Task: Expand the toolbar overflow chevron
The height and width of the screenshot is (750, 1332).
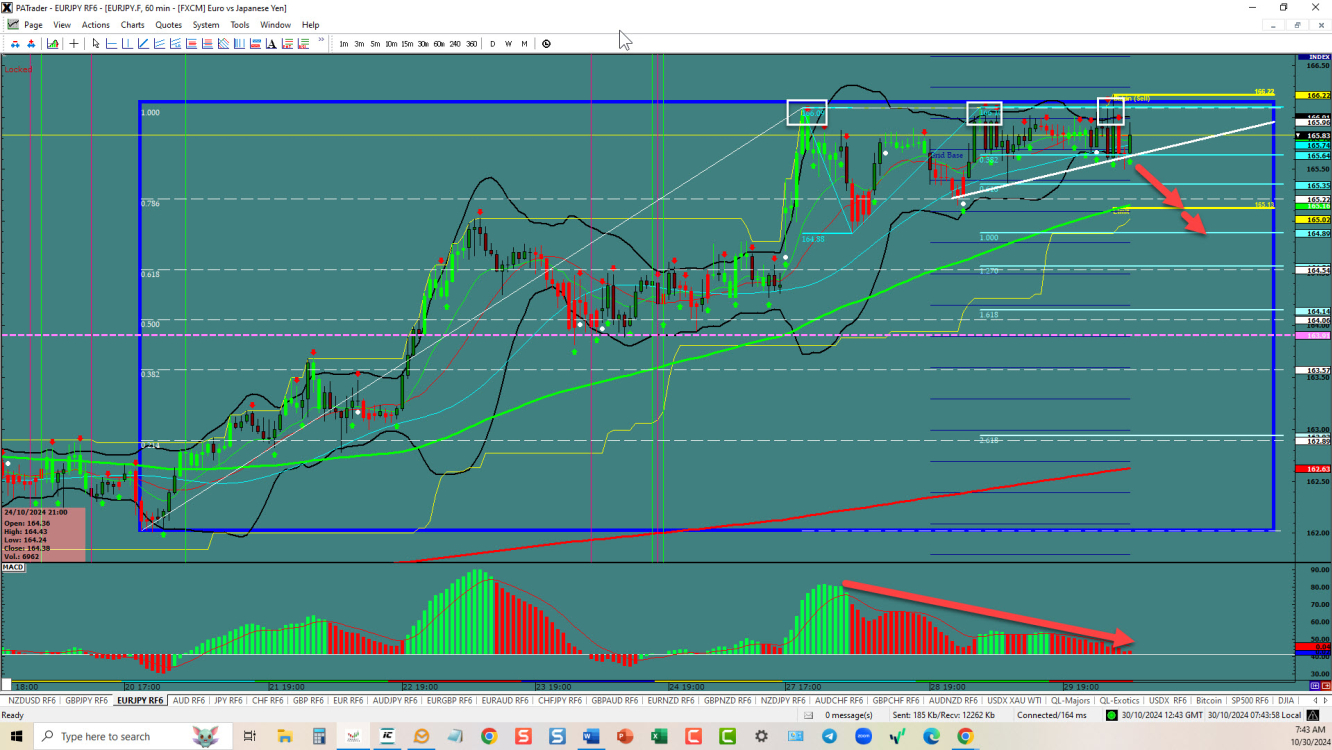Action: pyautogui.click(x=322, y=40)
